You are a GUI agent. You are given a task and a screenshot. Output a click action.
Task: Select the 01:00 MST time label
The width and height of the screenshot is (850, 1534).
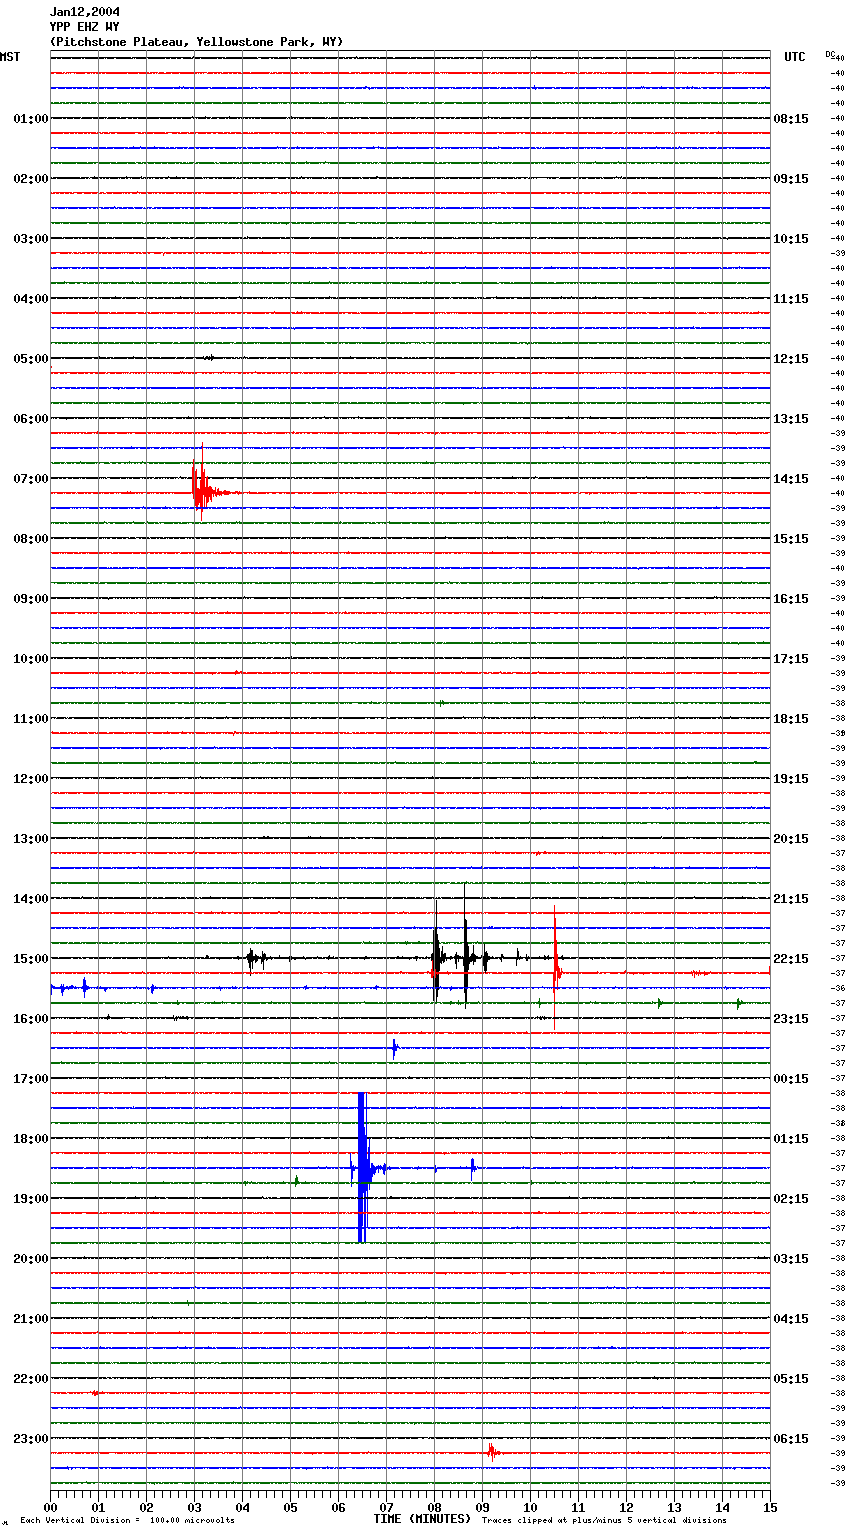pyautogui.click(x=30, y=119)
